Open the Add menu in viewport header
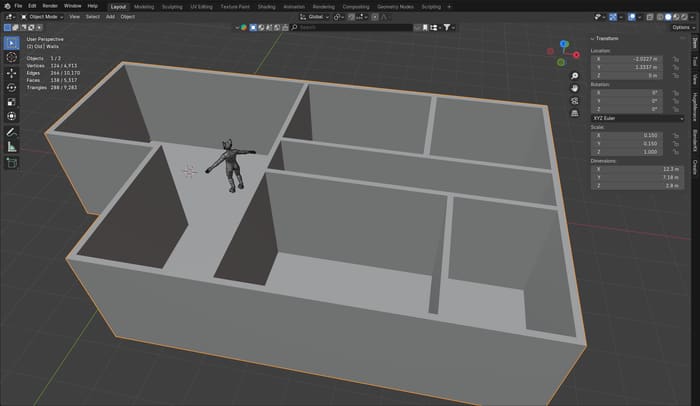This screenshot has height=406, width=700. pyautogui.click(x=110, y=17)
